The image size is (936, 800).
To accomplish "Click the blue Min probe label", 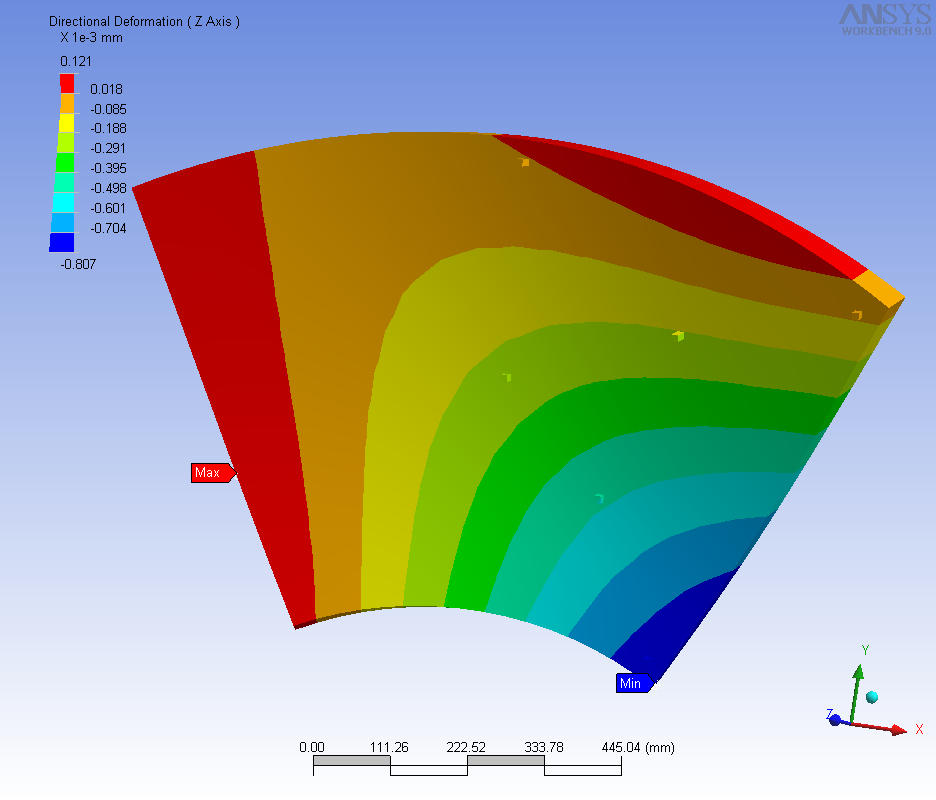I will [635, 683].
